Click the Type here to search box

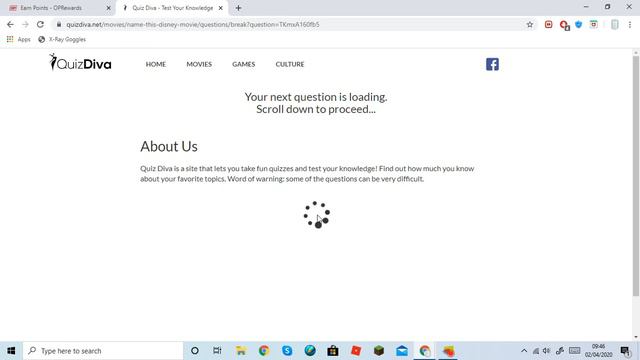click(103, 351)
